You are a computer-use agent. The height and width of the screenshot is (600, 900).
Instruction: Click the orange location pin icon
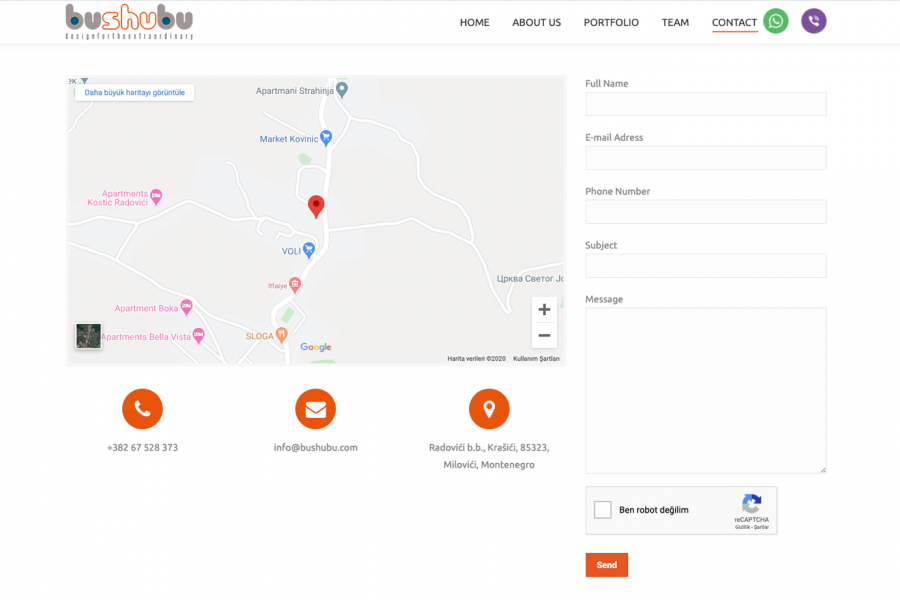(489, 409)
